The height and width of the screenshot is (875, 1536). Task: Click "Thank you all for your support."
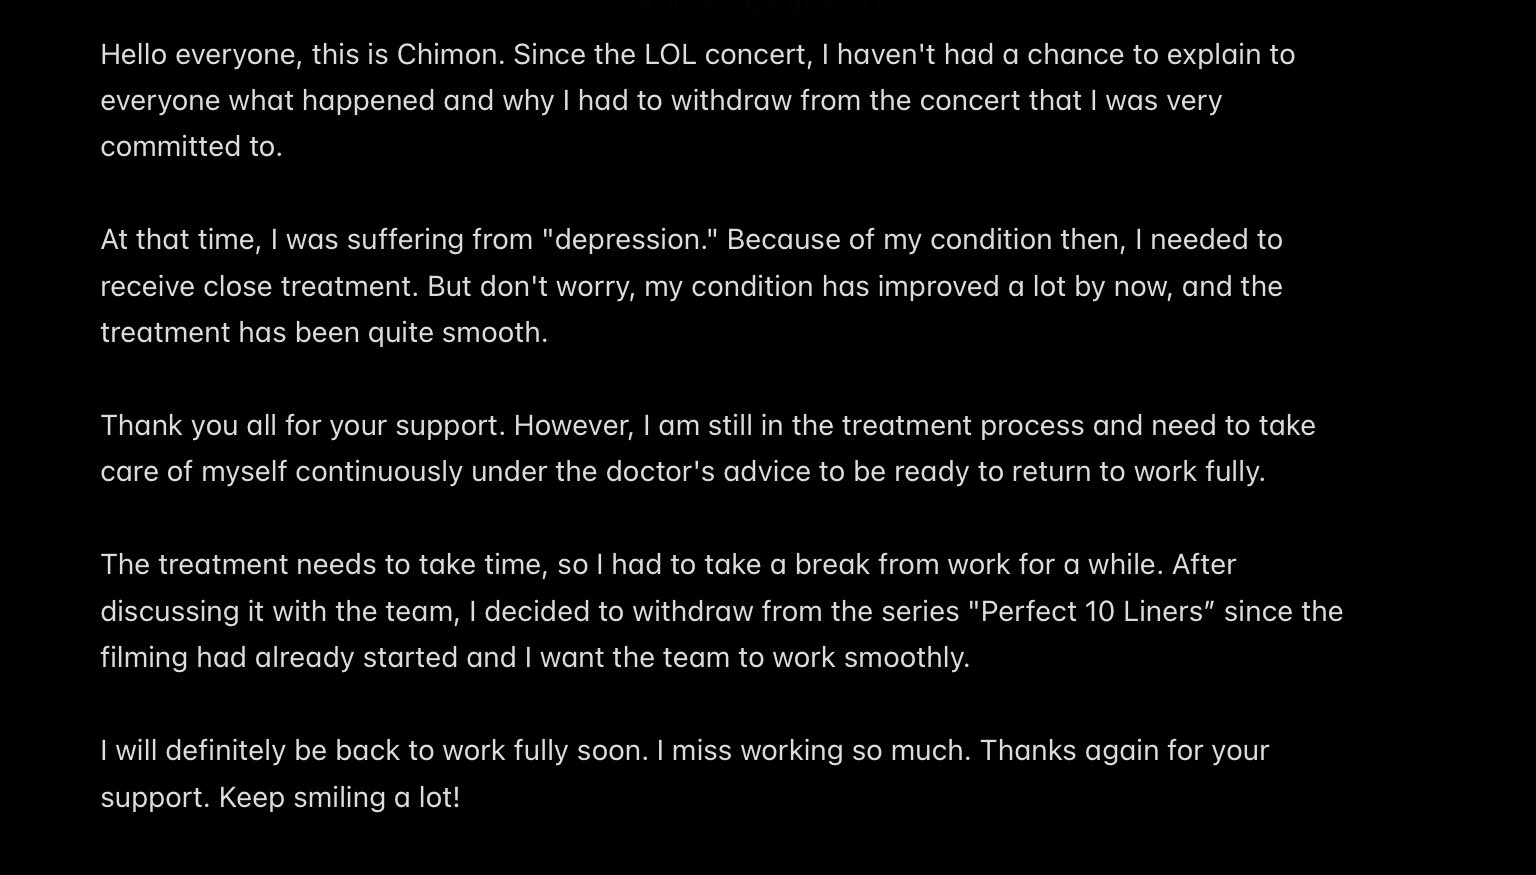click(303, 426)
